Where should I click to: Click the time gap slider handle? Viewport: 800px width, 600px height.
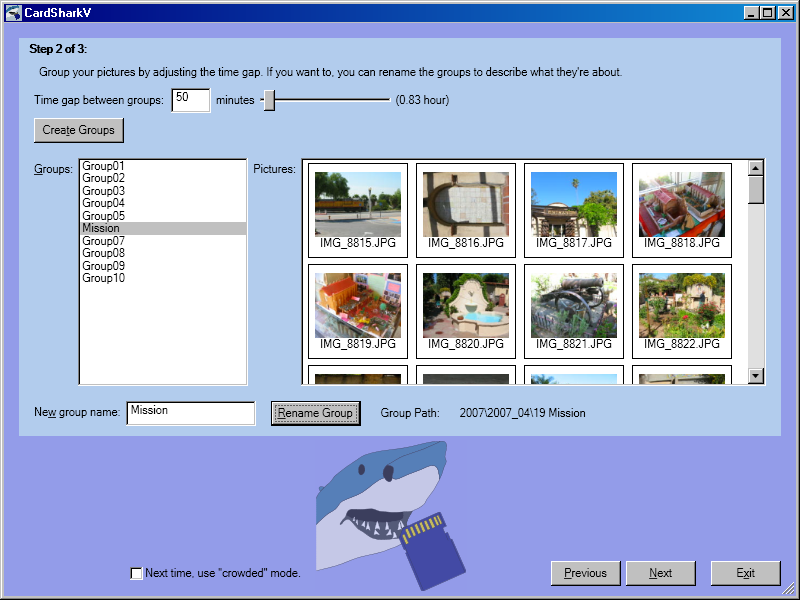click(x=269, y=100)
